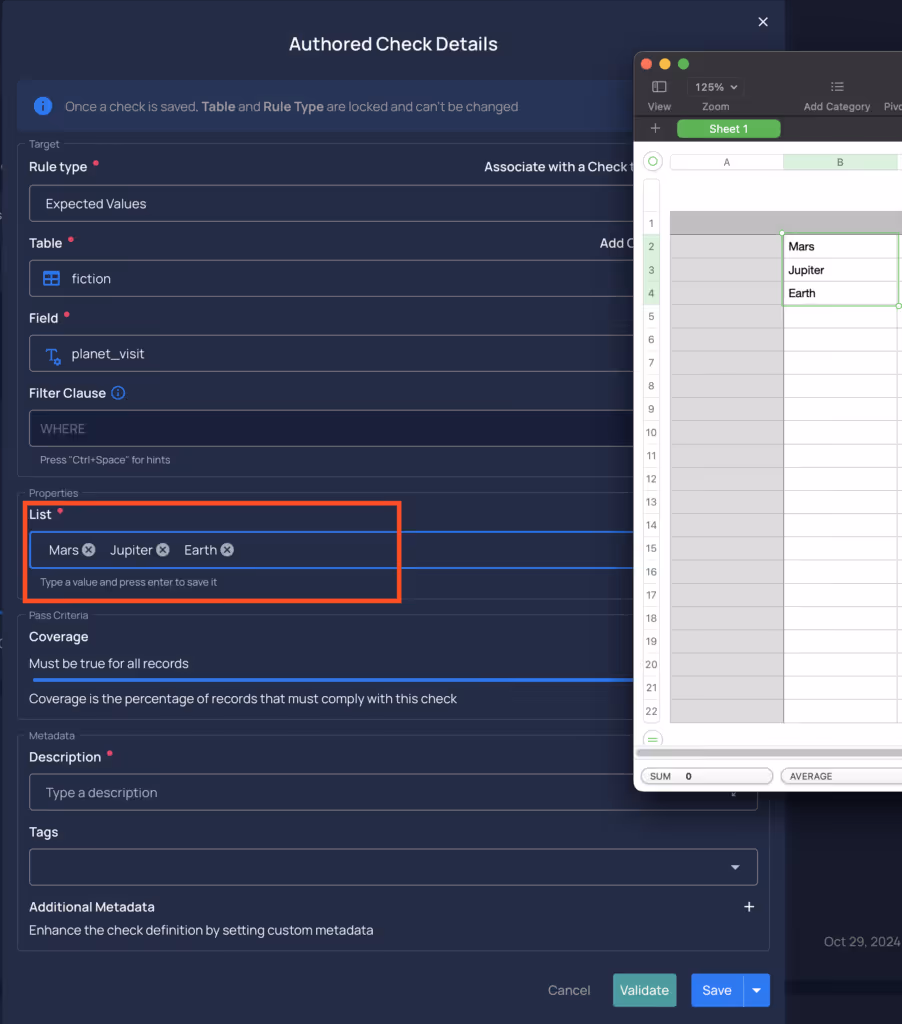Screen dimensions: 902x1024
Task: Select row 15 header in Numbers
Action: (x=651, y=549)
